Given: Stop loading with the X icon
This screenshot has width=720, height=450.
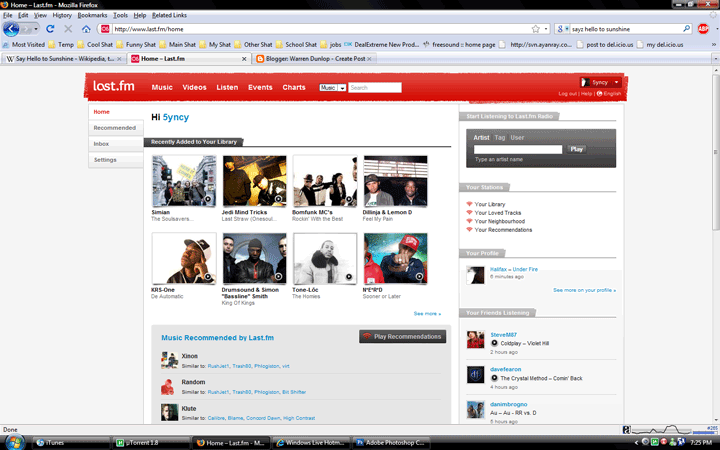Looking at the screenshot, I should [68, 29].
